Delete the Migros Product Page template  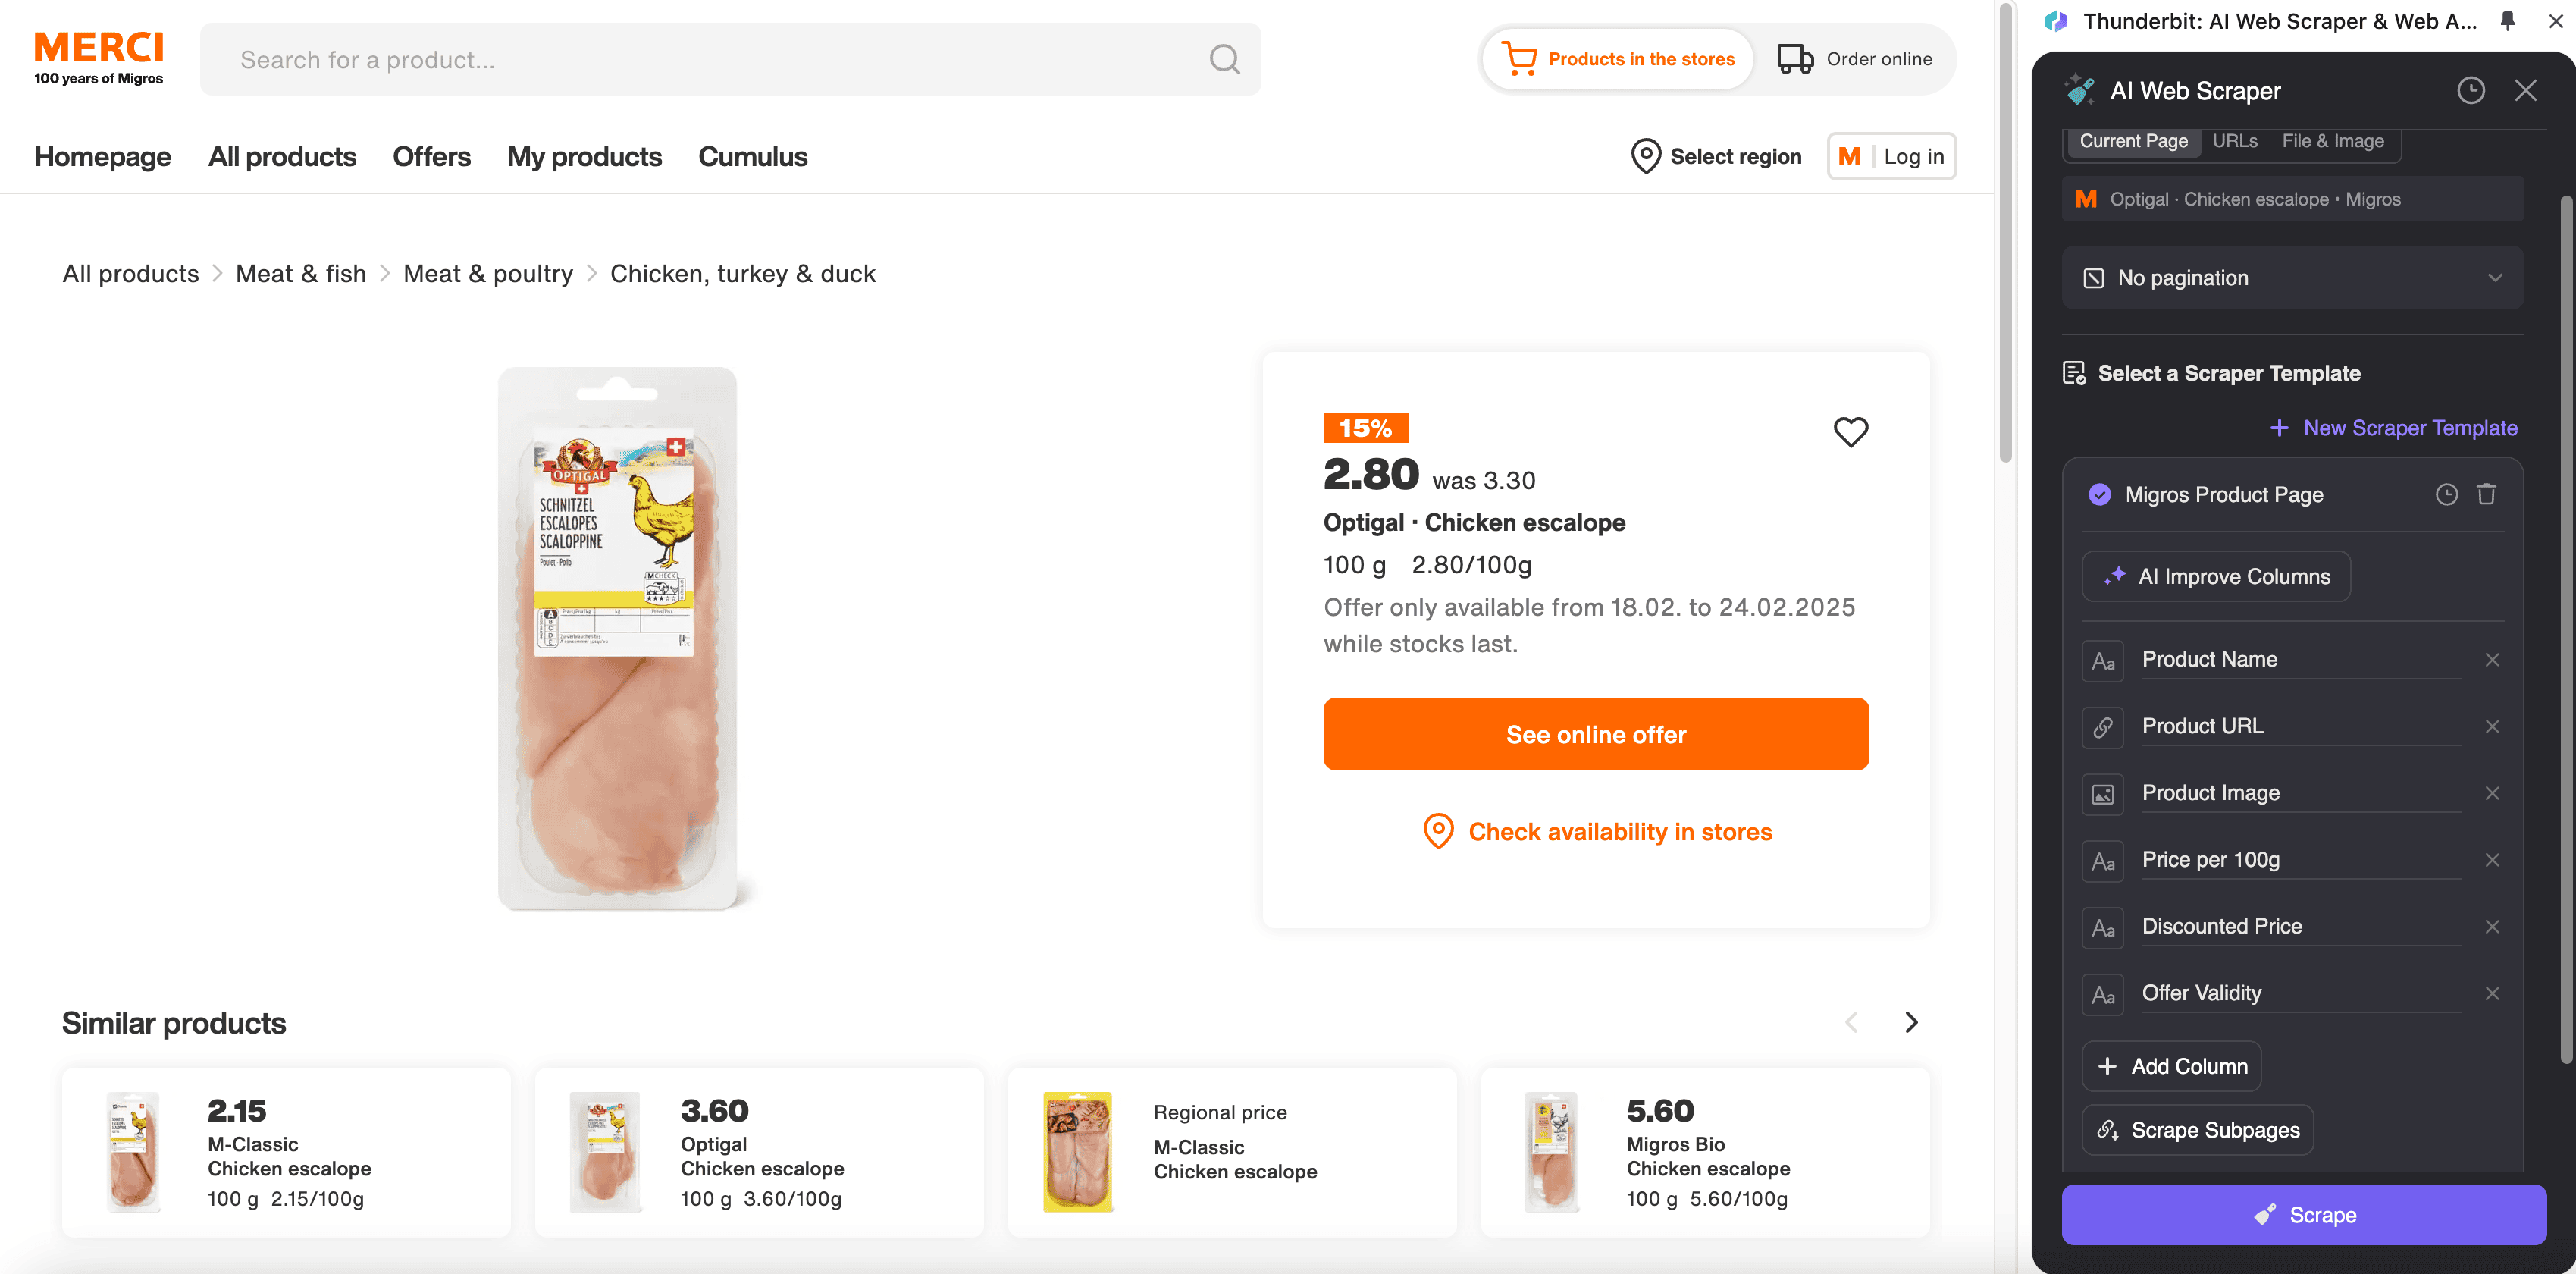(2486, 494)
